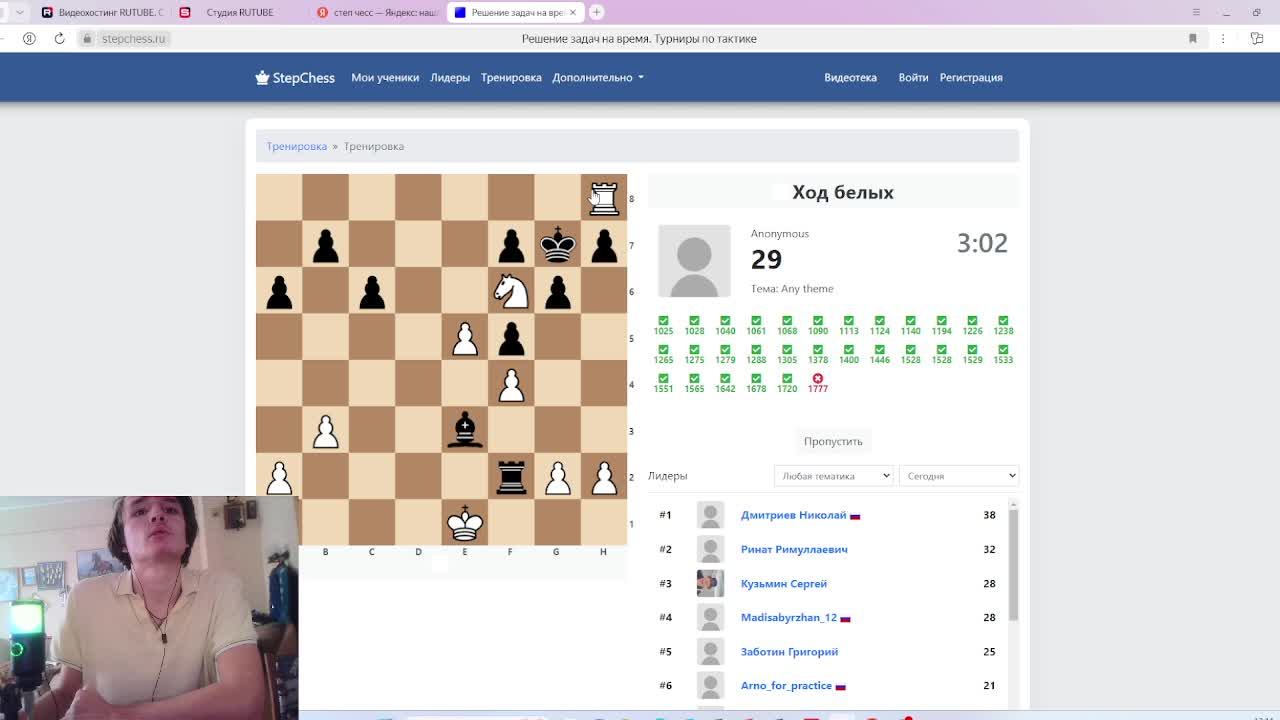Click the Ход белых turn heading
The height and width of the screenshot is (720, 1280).
coord(843,192)
